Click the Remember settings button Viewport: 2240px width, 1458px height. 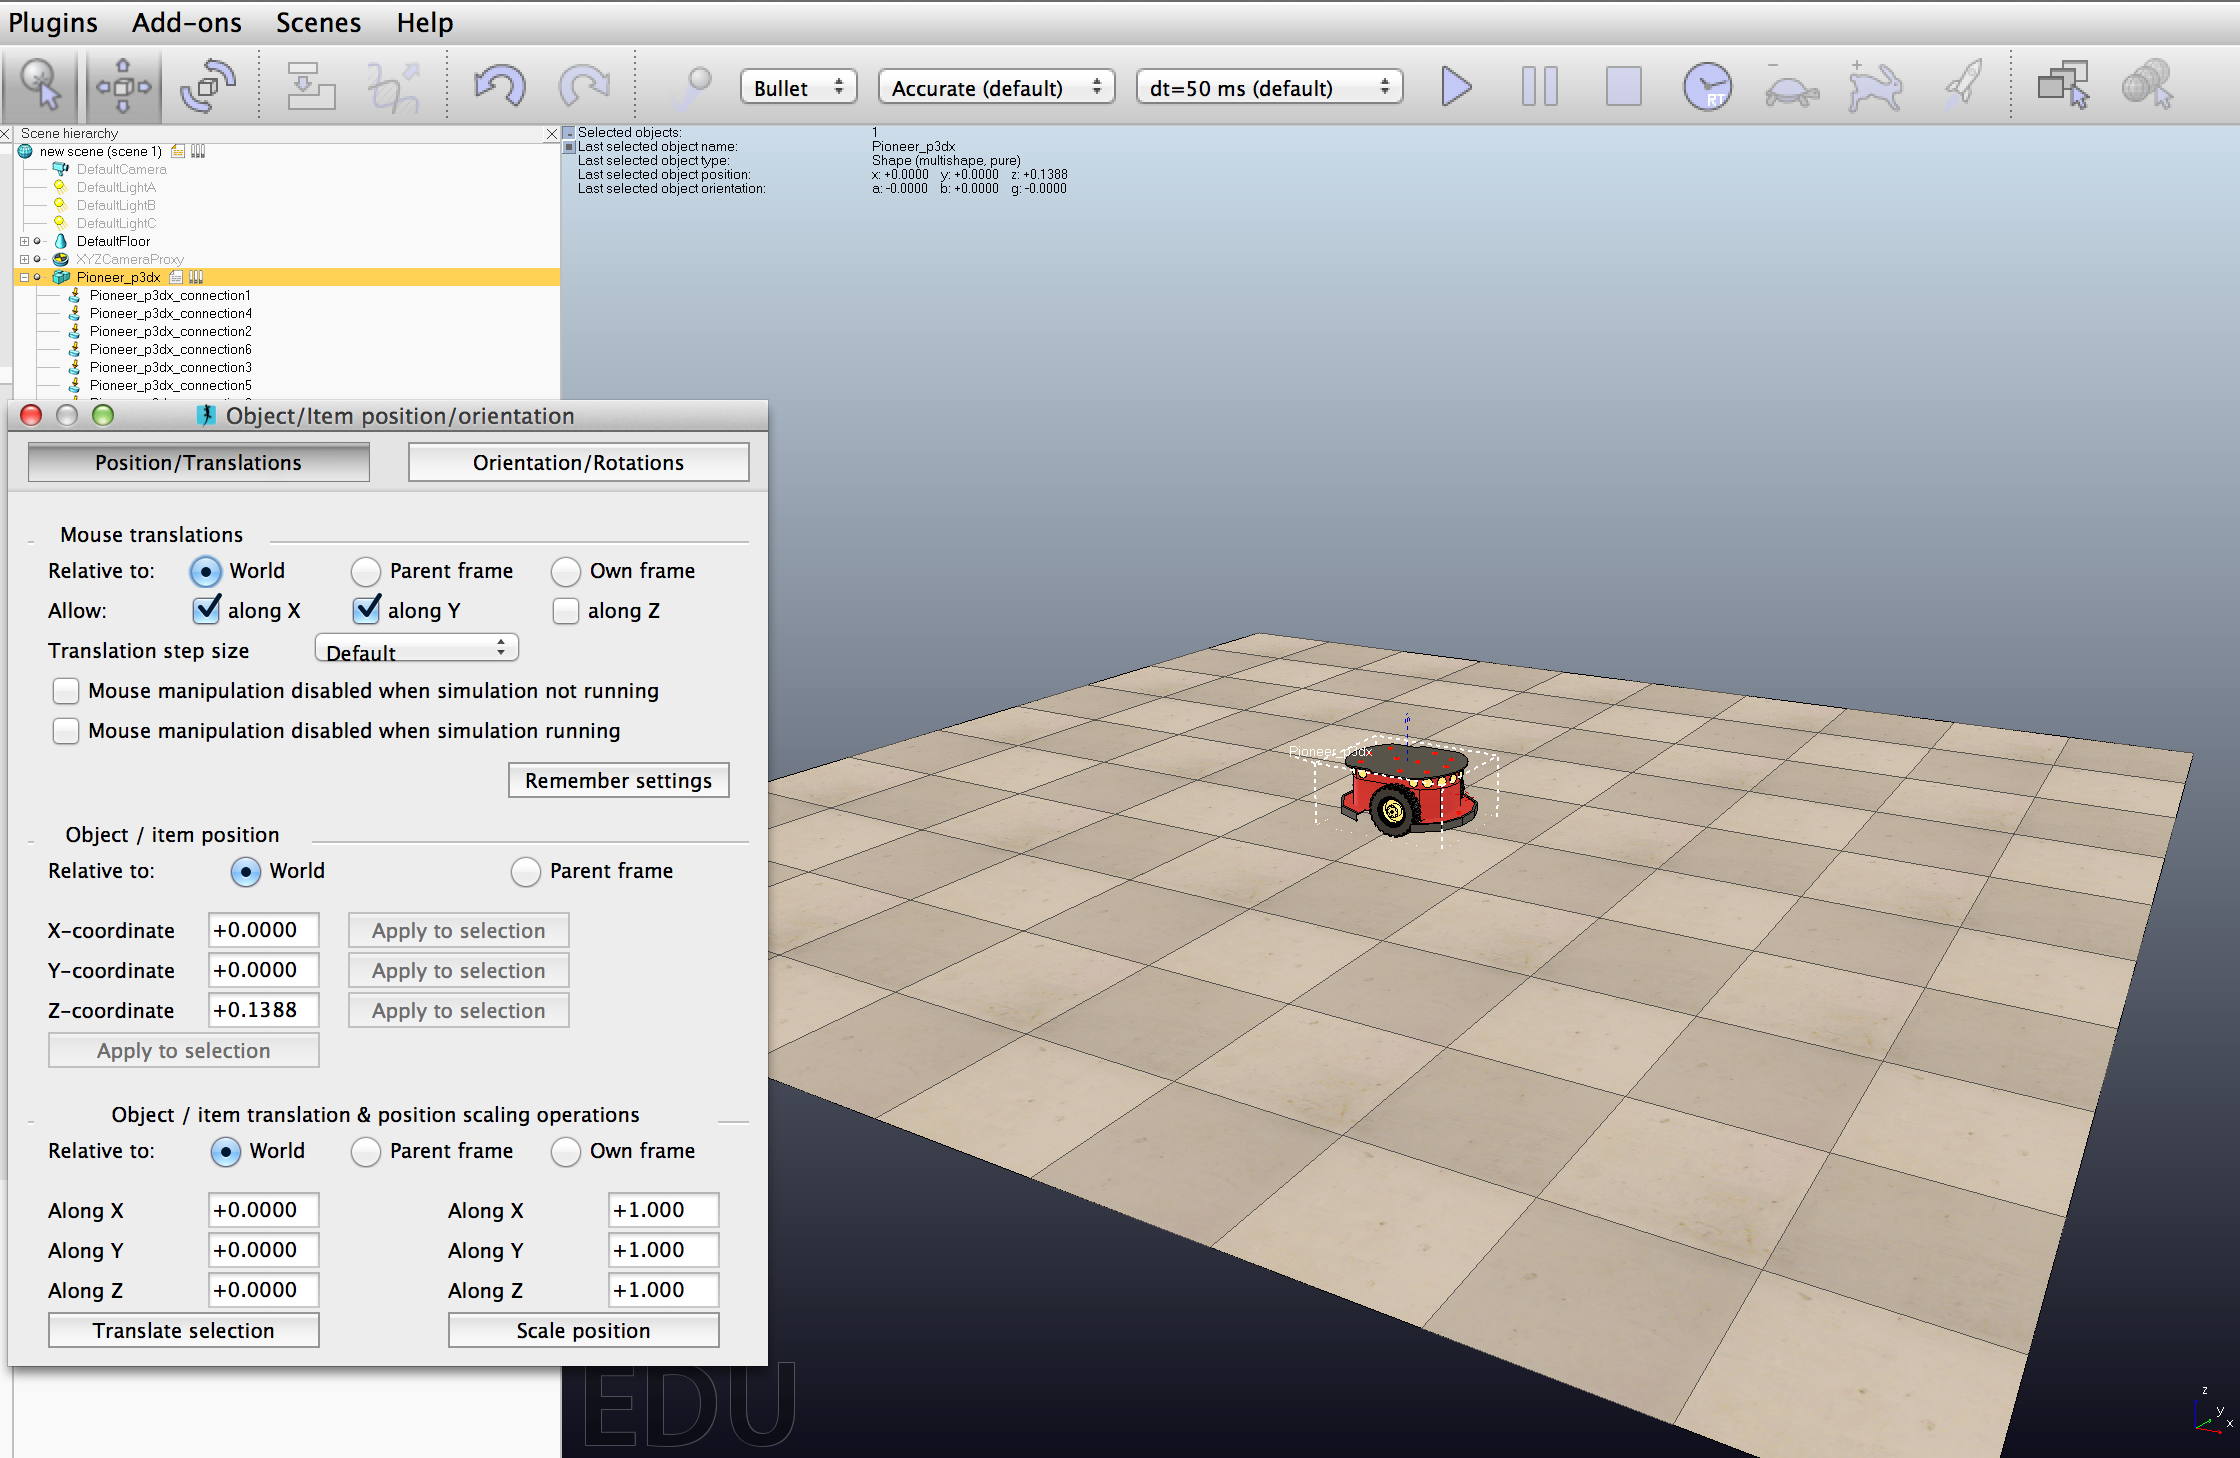click(618, 780)
